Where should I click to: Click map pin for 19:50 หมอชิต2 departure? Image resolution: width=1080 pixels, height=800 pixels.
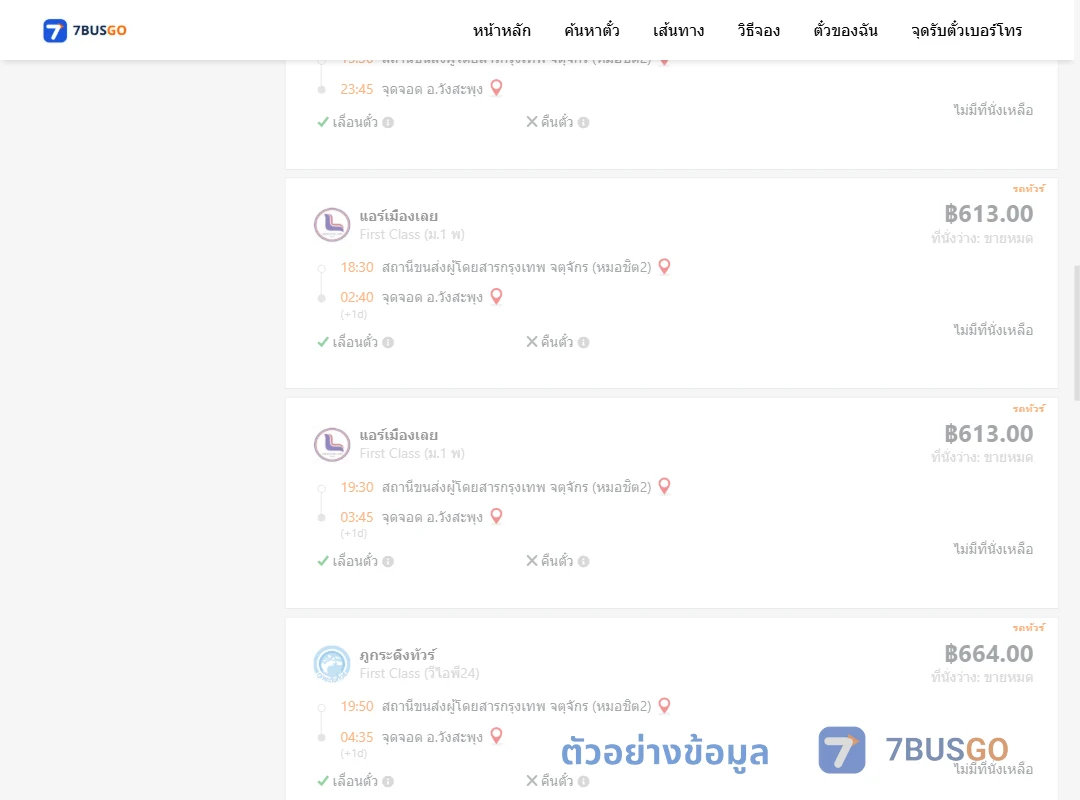click(x=664, y=705)
